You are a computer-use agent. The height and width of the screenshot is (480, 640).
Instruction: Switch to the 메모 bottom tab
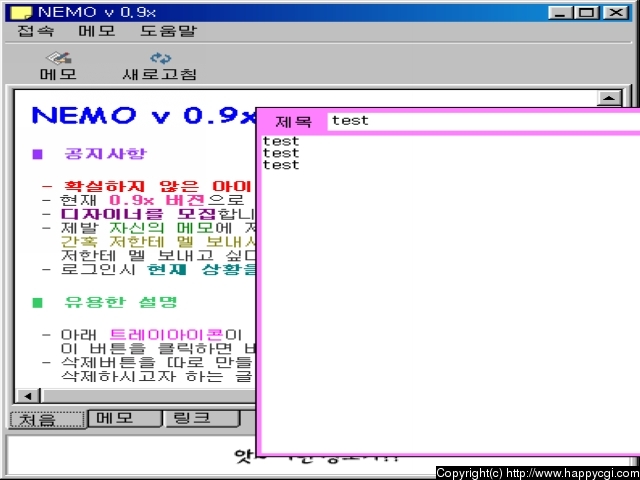pyautogui.click(x=124, y=418)
